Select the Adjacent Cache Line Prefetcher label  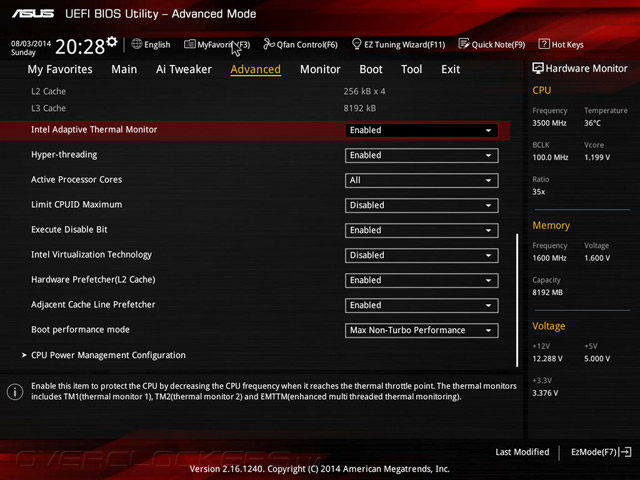tap(93, 304)
